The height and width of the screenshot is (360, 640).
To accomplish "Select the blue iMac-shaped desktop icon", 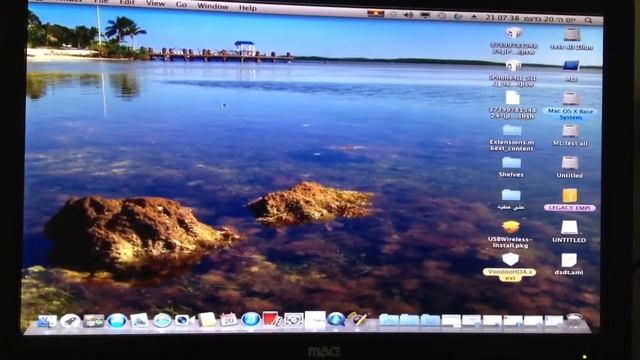I will (x=571, y=66).
